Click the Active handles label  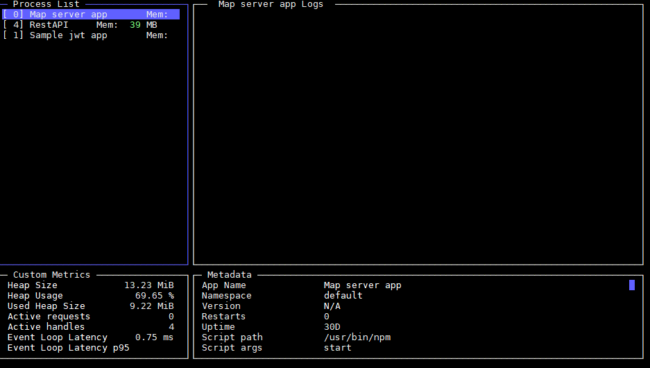[46, 327]
